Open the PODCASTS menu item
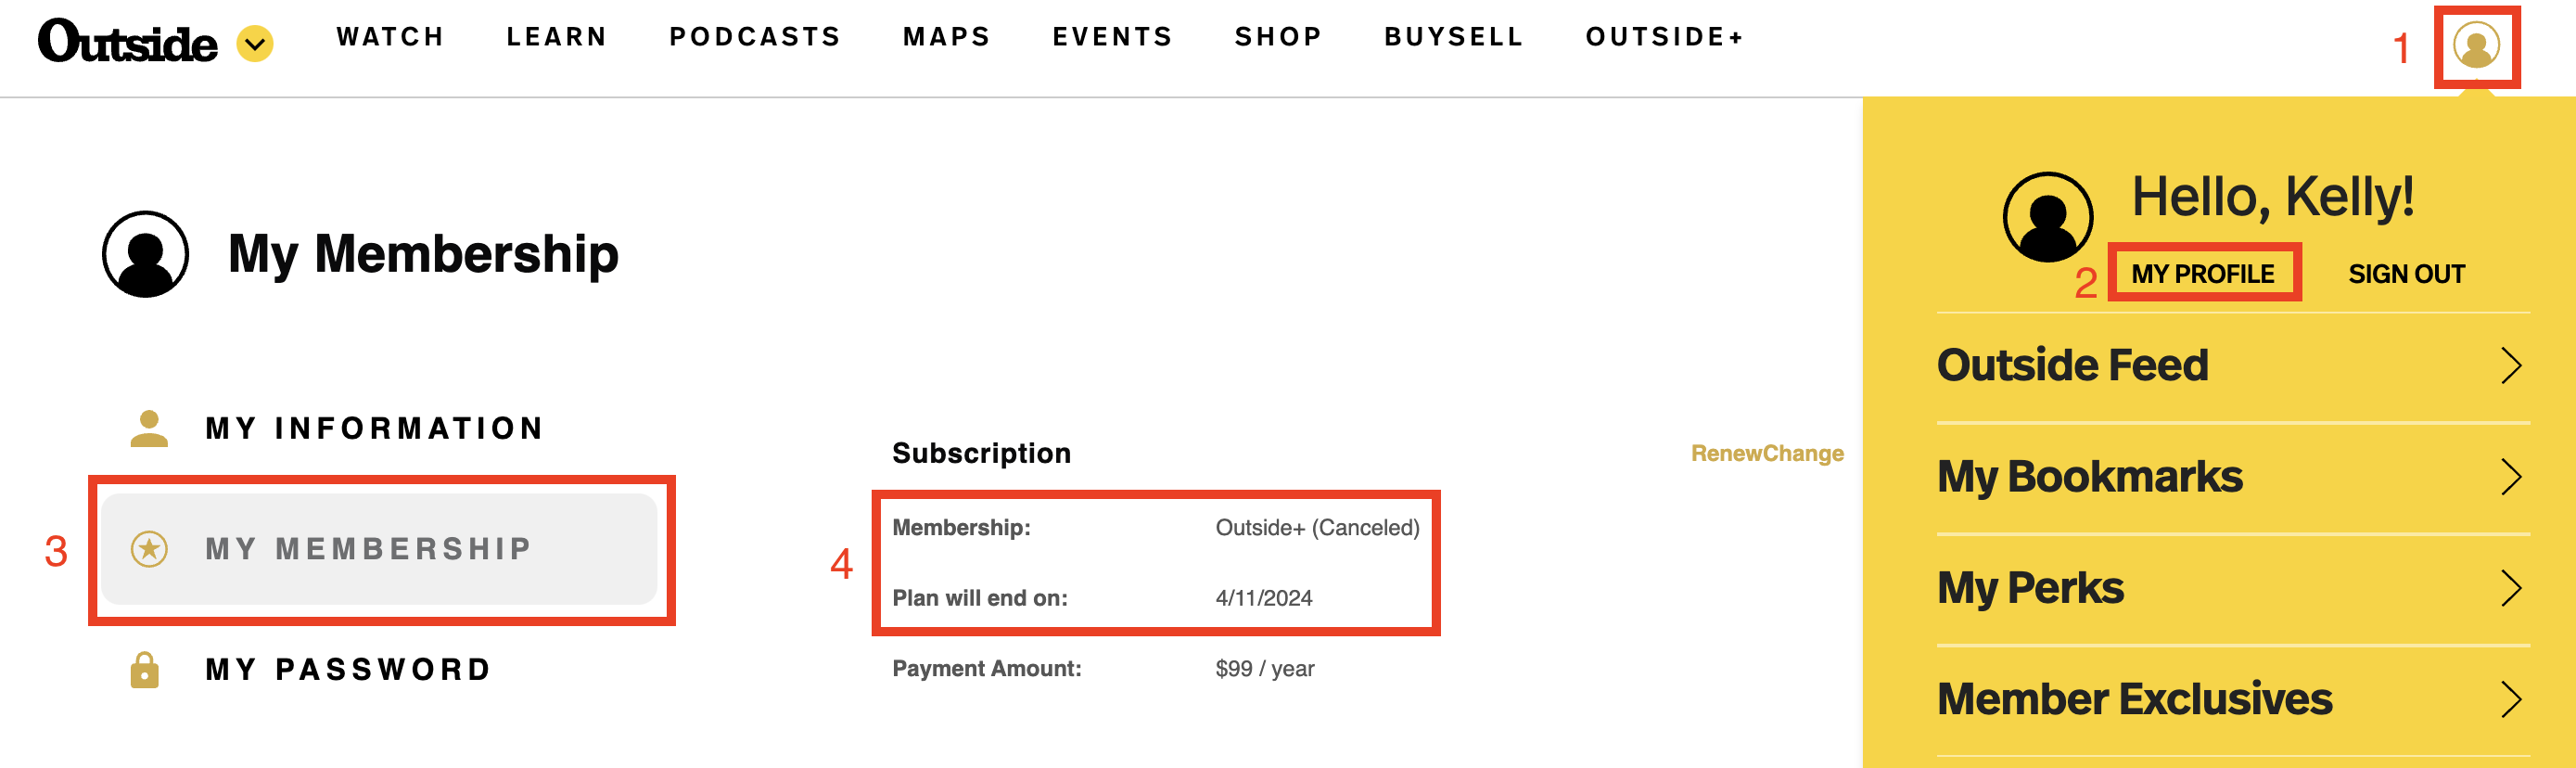 coord(755,37)
